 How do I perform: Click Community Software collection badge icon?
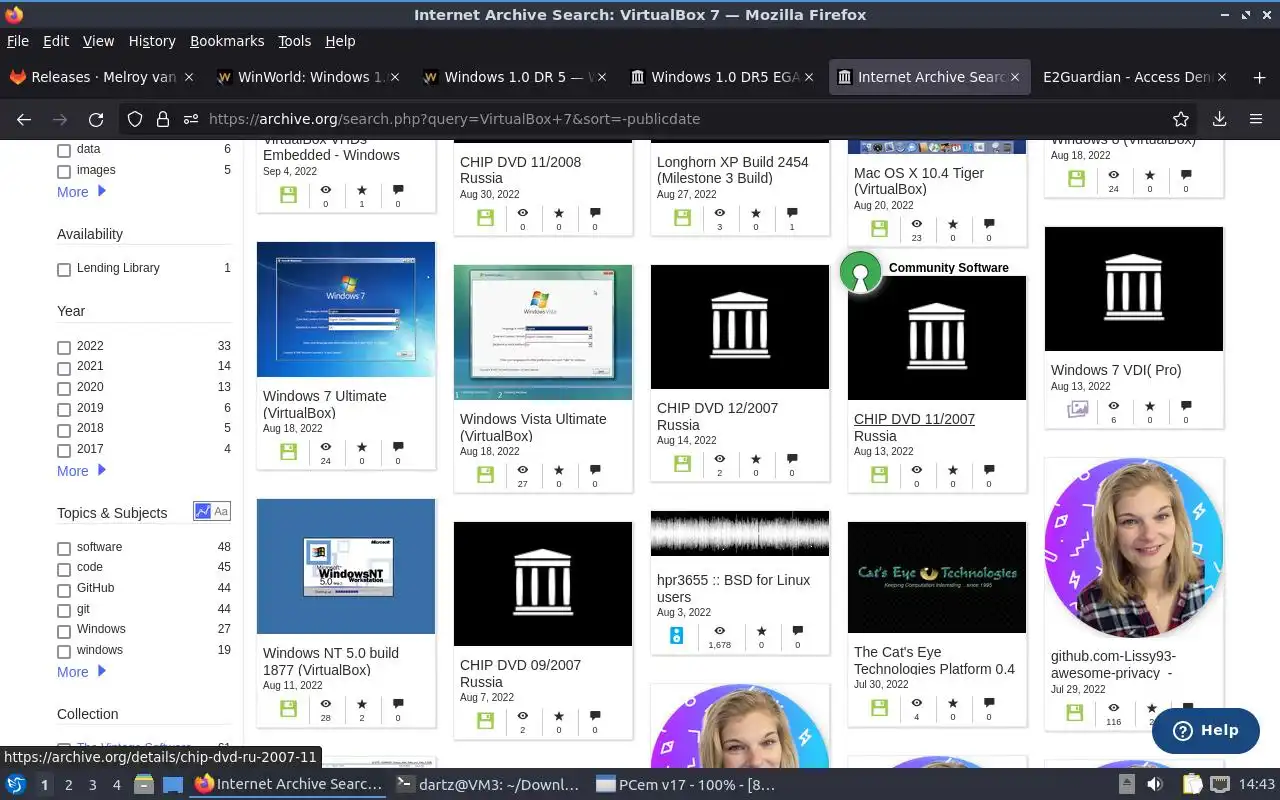click(x=860, y=273)
